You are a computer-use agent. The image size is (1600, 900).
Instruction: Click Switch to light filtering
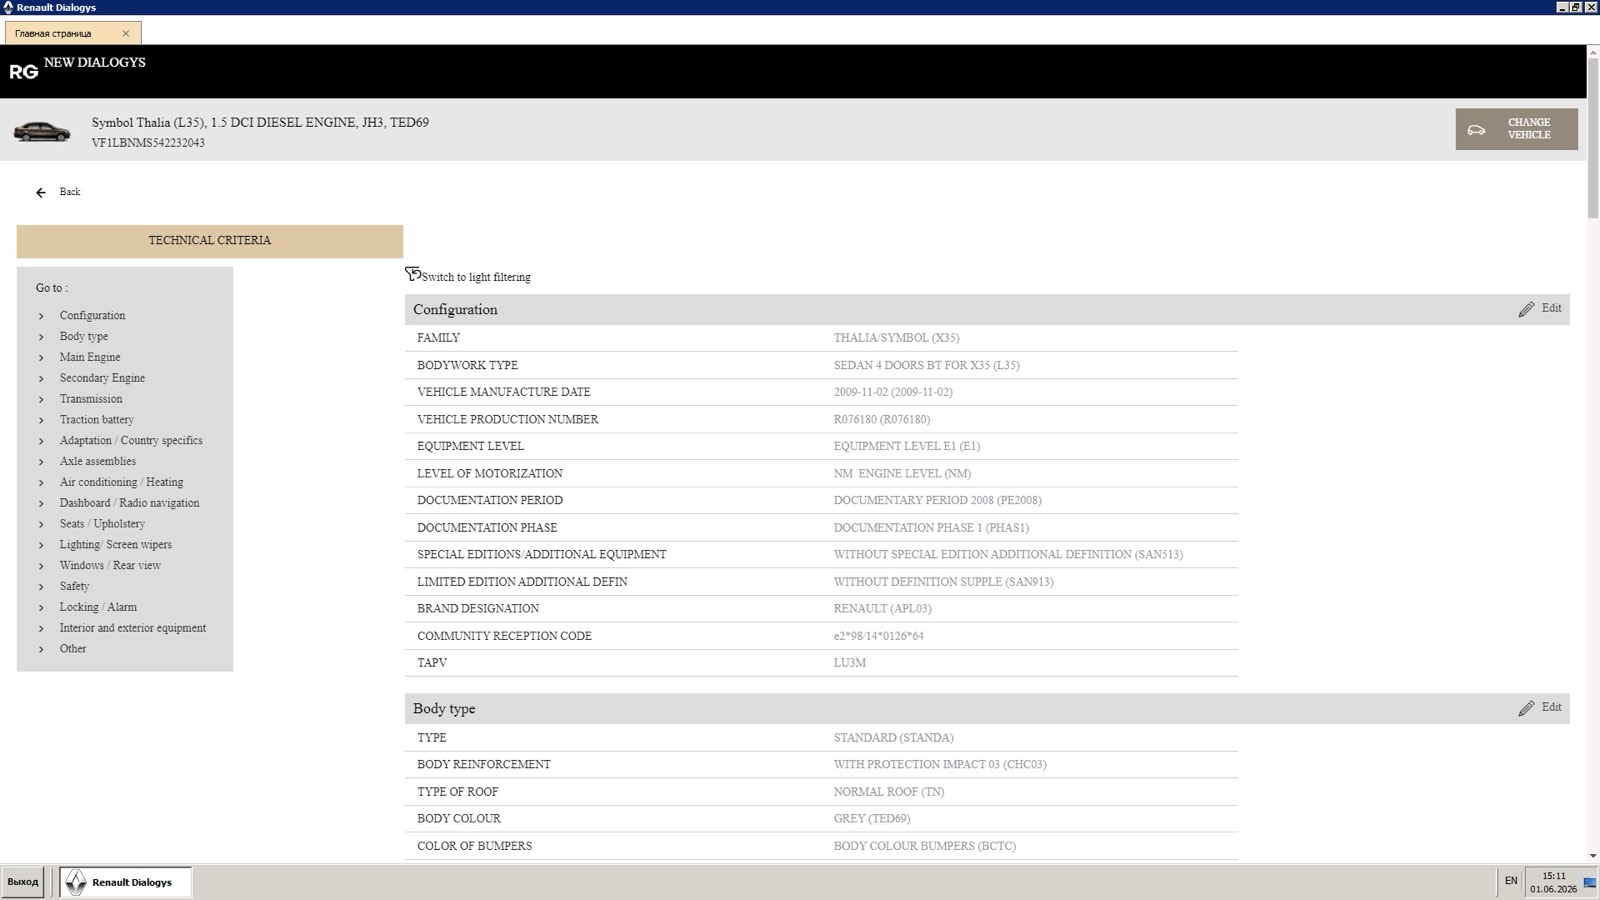(x=476, y=277)
